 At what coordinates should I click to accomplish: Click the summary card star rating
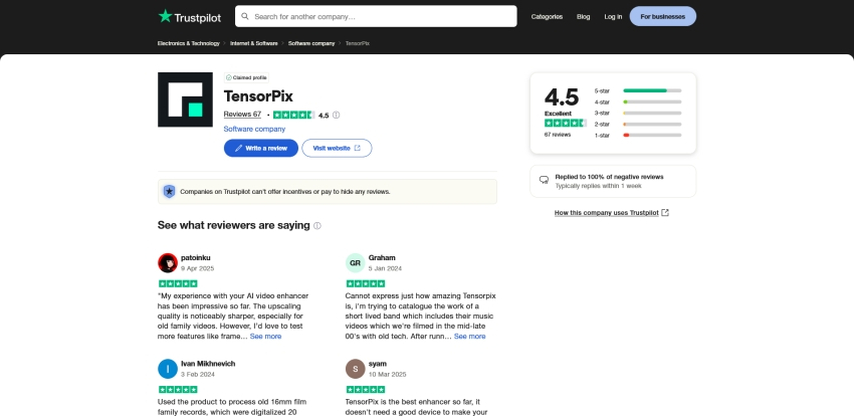click(565, 124)
